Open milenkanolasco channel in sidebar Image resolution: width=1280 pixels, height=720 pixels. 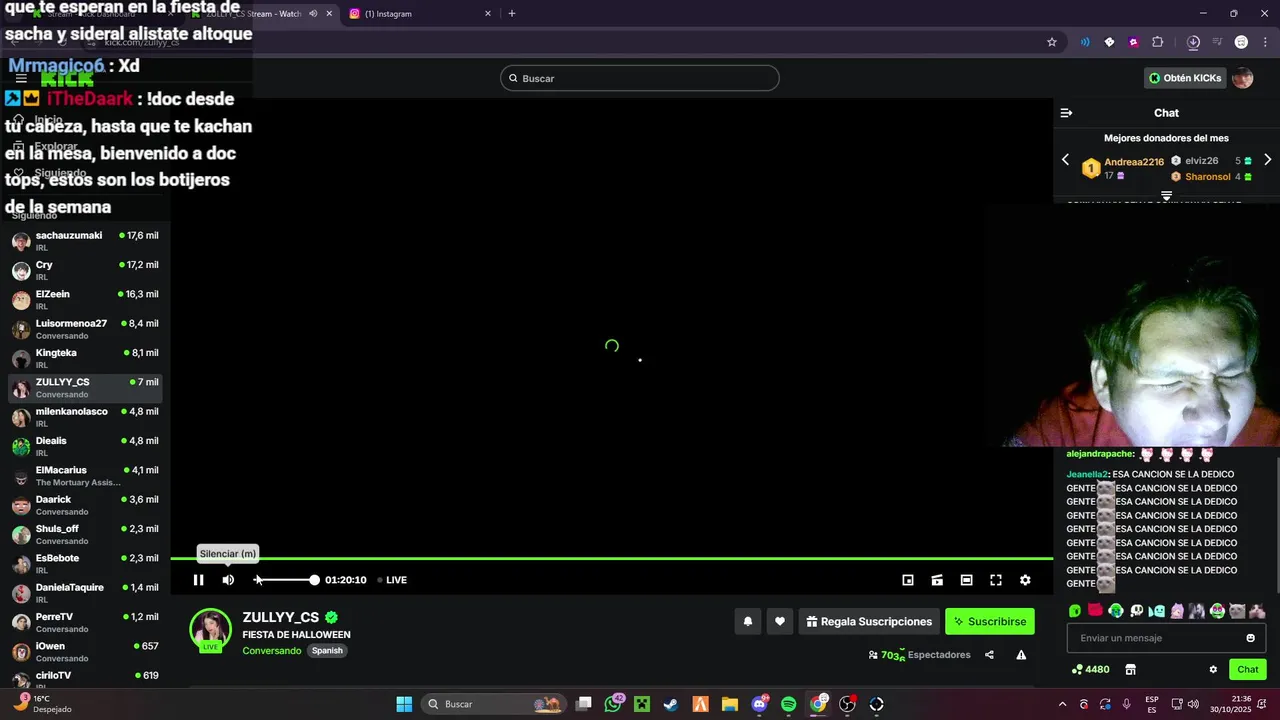click(85, 417)
